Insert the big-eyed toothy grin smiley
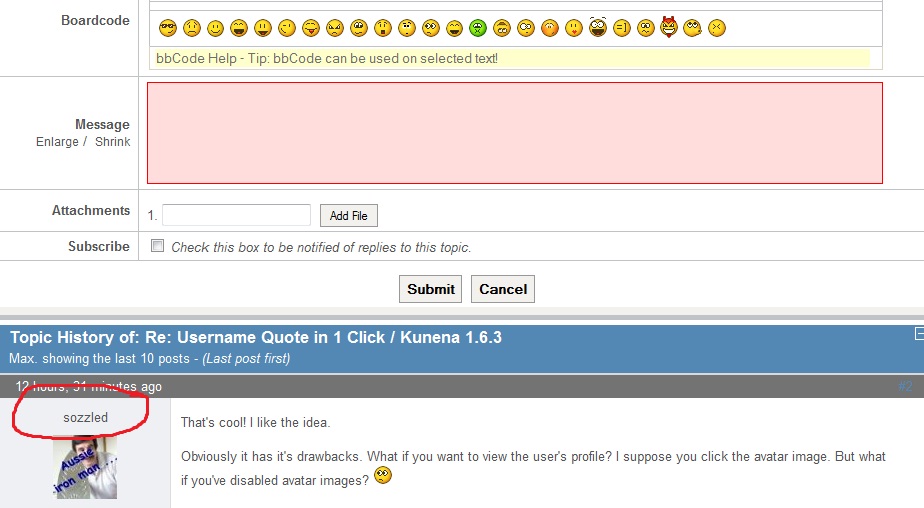The height and width of the screenshot is (508, 924). [x=598, y=27]
